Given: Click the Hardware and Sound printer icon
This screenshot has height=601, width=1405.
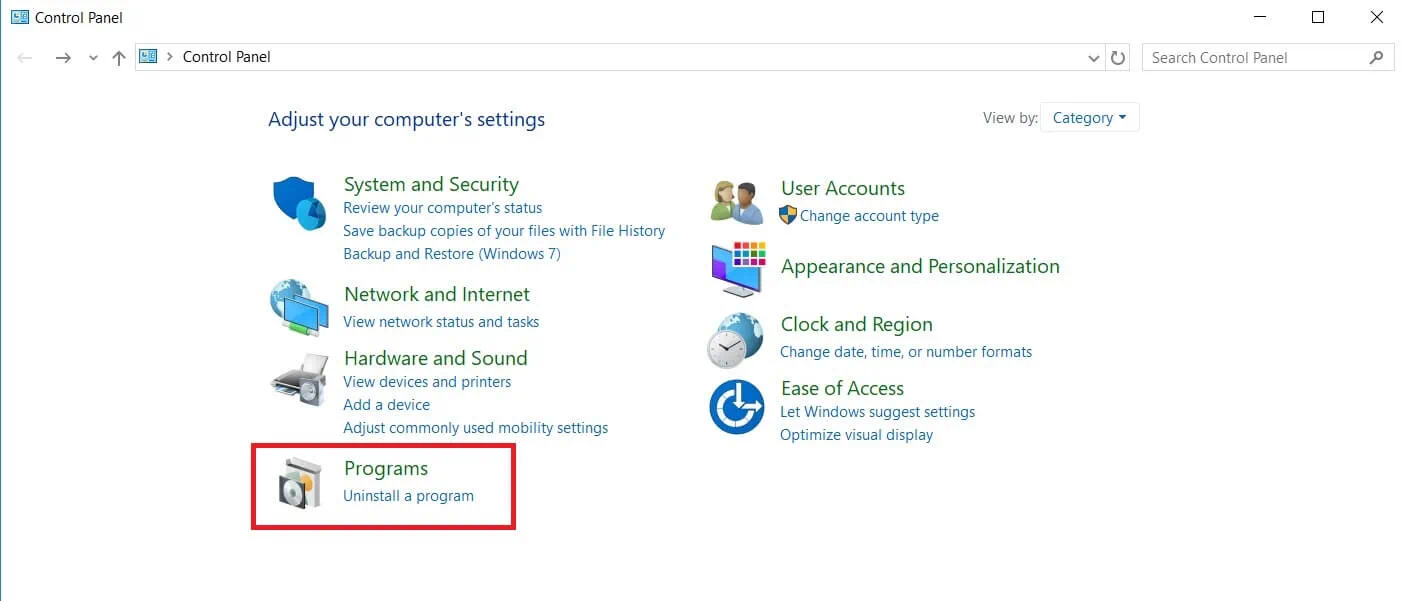Looking at the screenshot, I should [x=299, y=378].
